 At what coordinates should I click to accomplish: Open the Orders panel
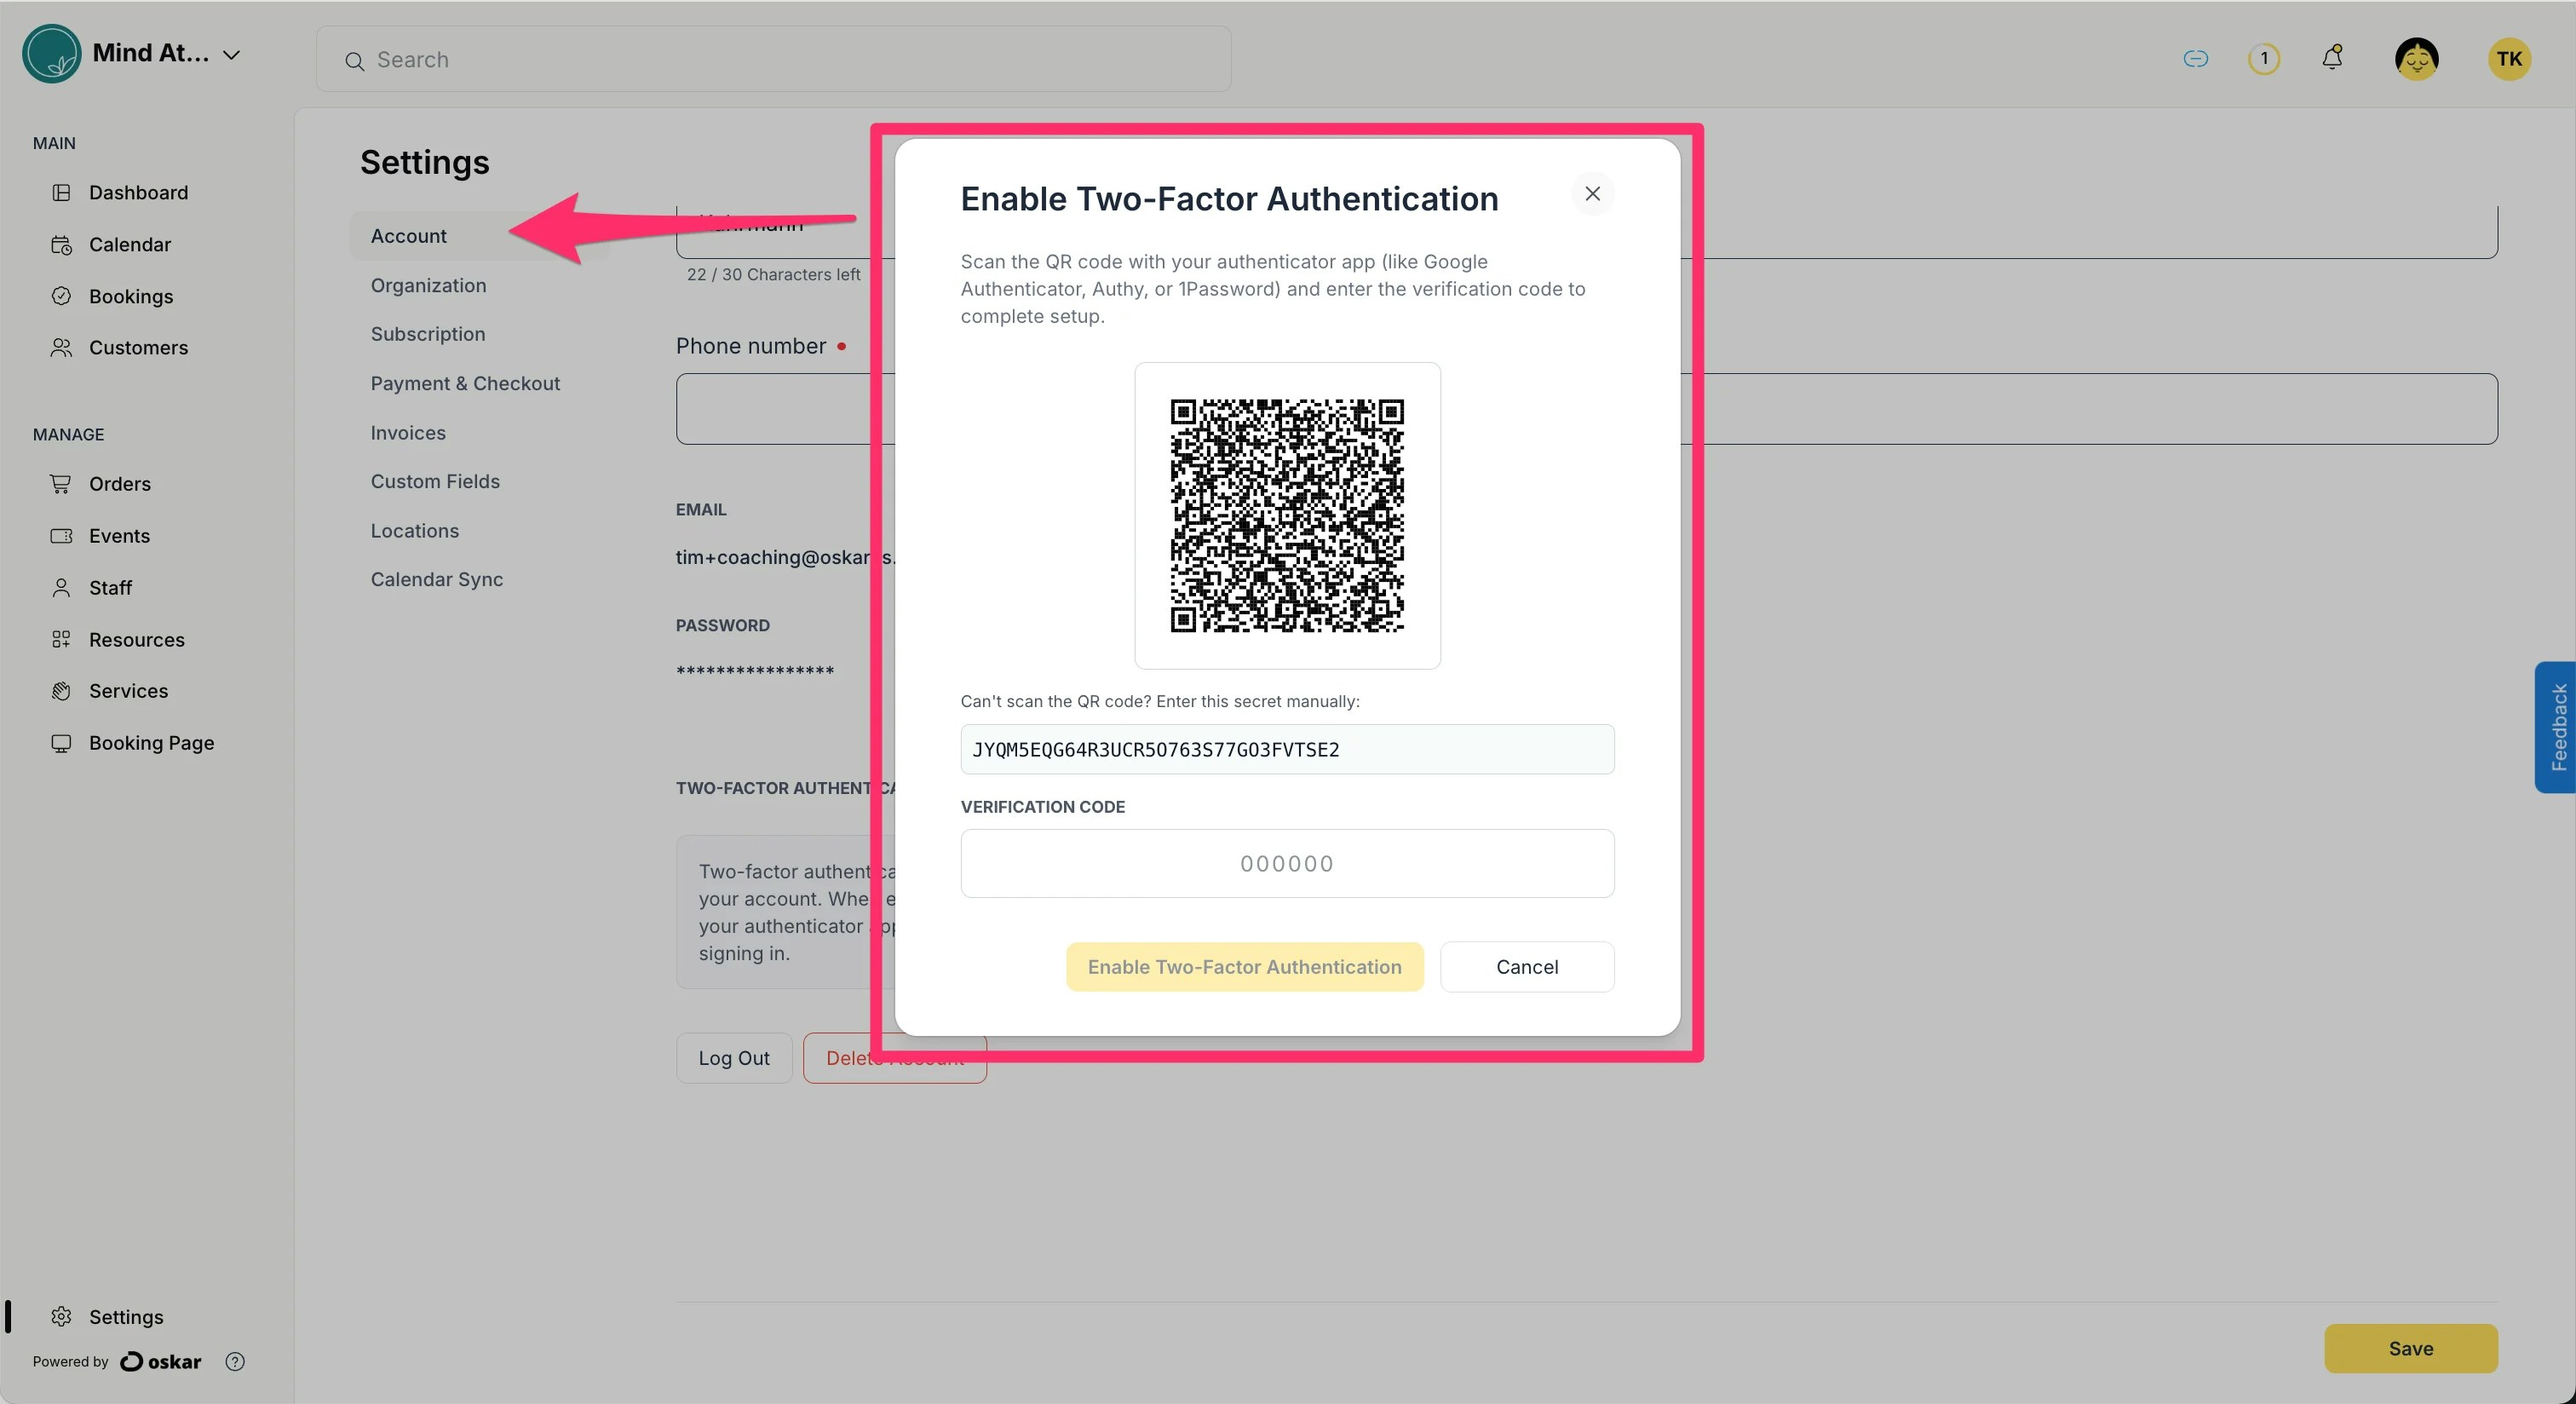119,483
